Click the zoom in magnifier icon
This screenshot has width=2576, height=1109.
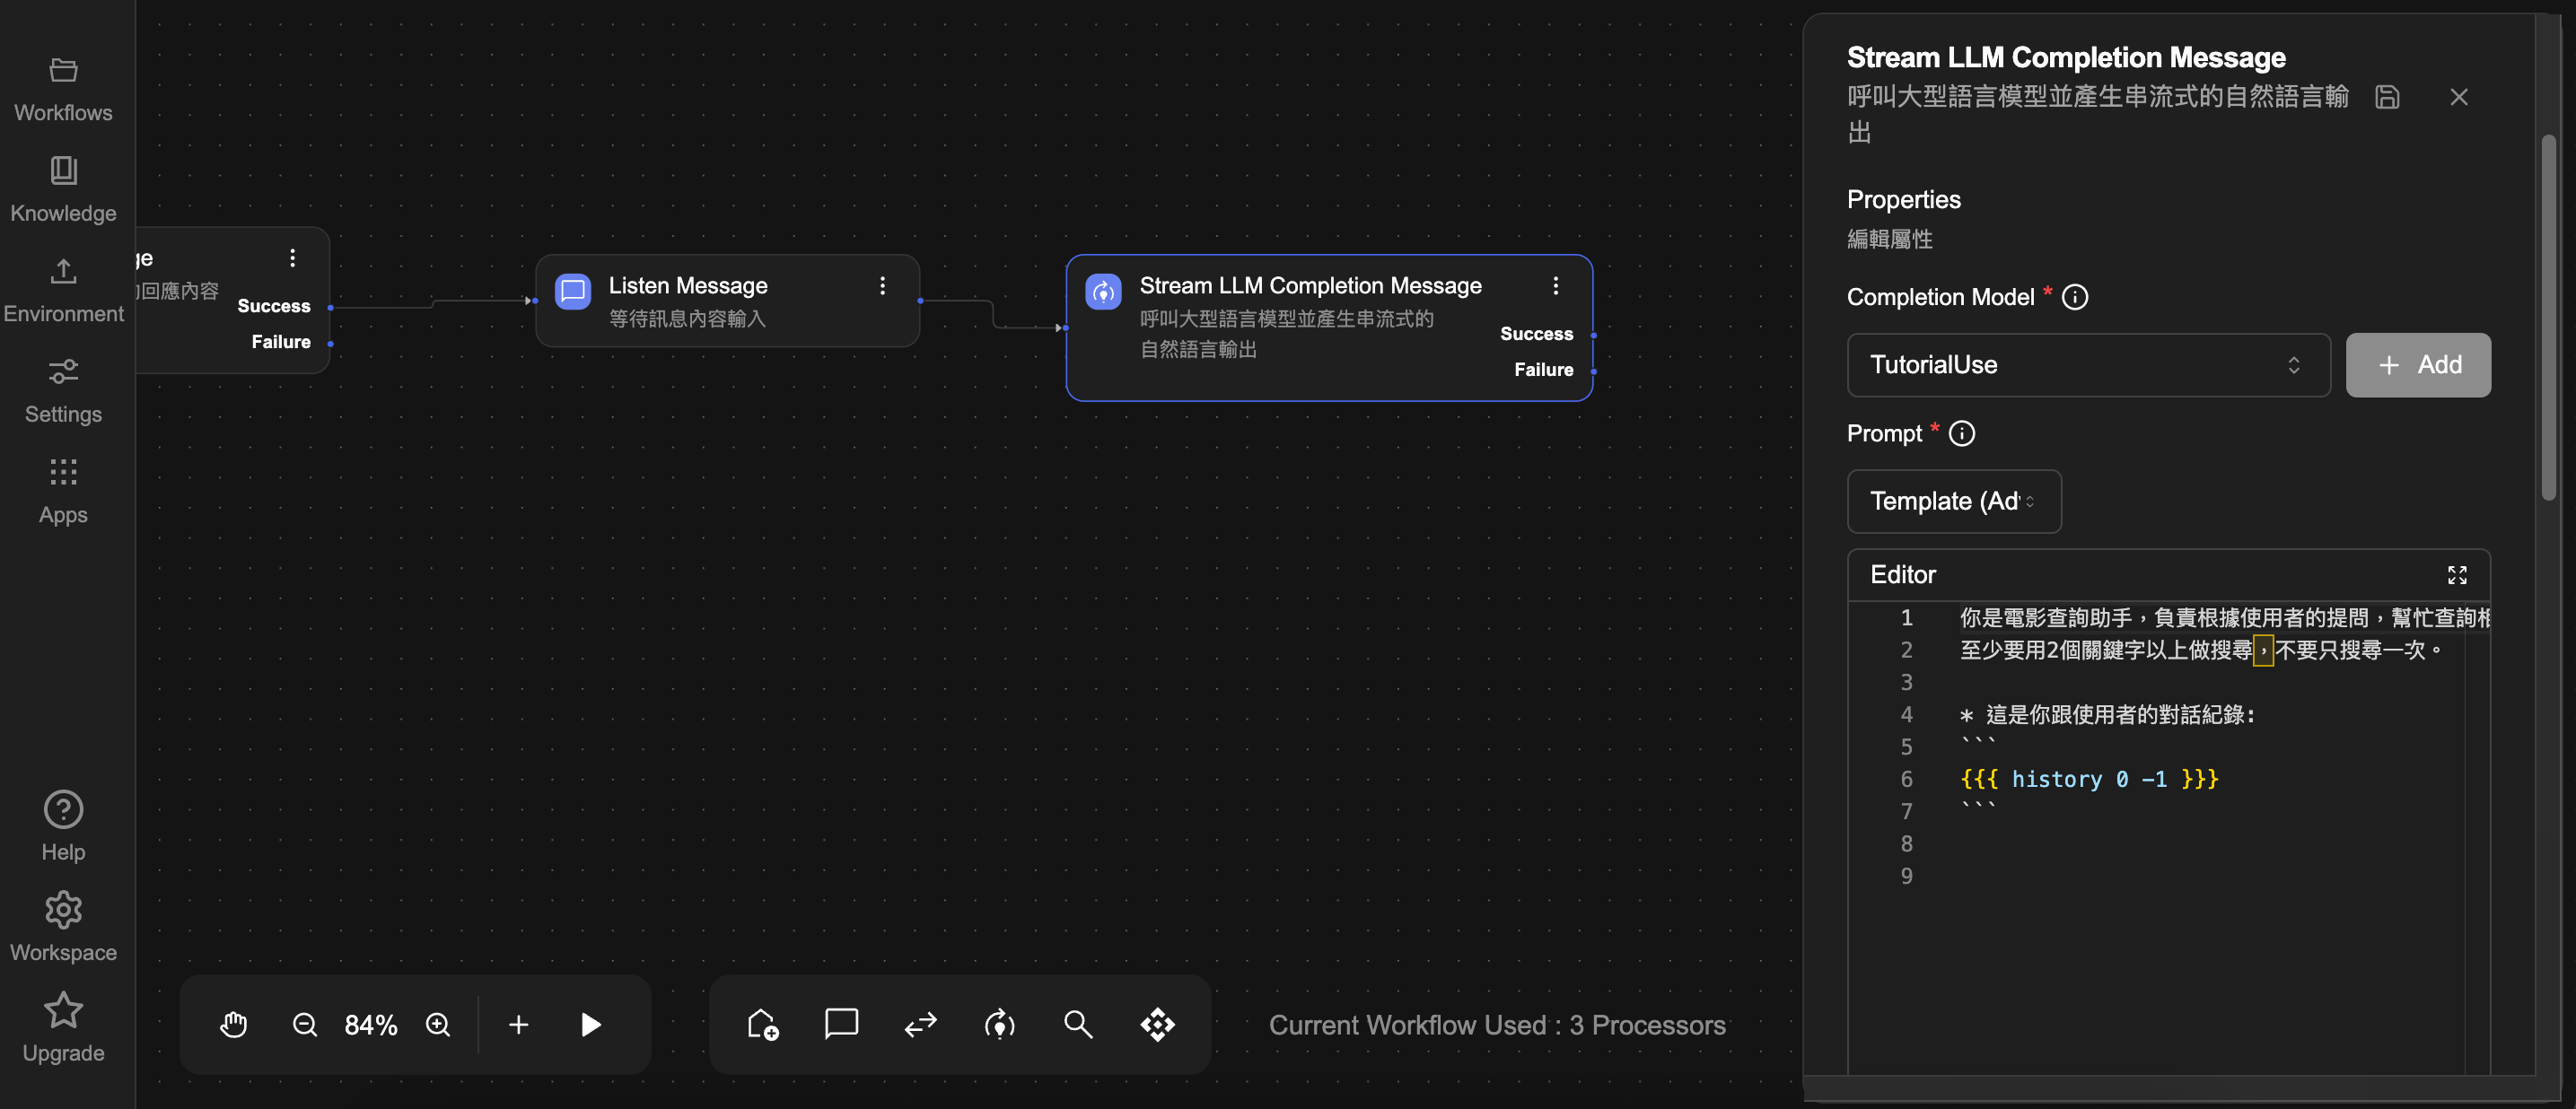(438, 1024)
